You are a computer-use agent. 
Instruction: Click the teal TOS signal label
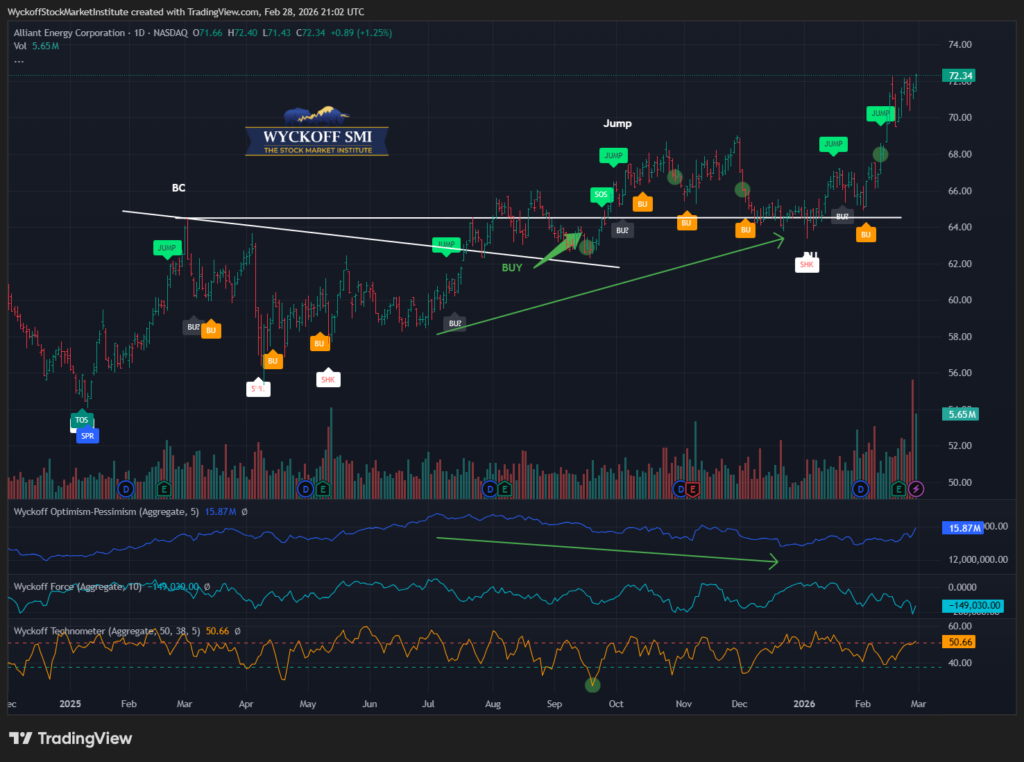80,421
